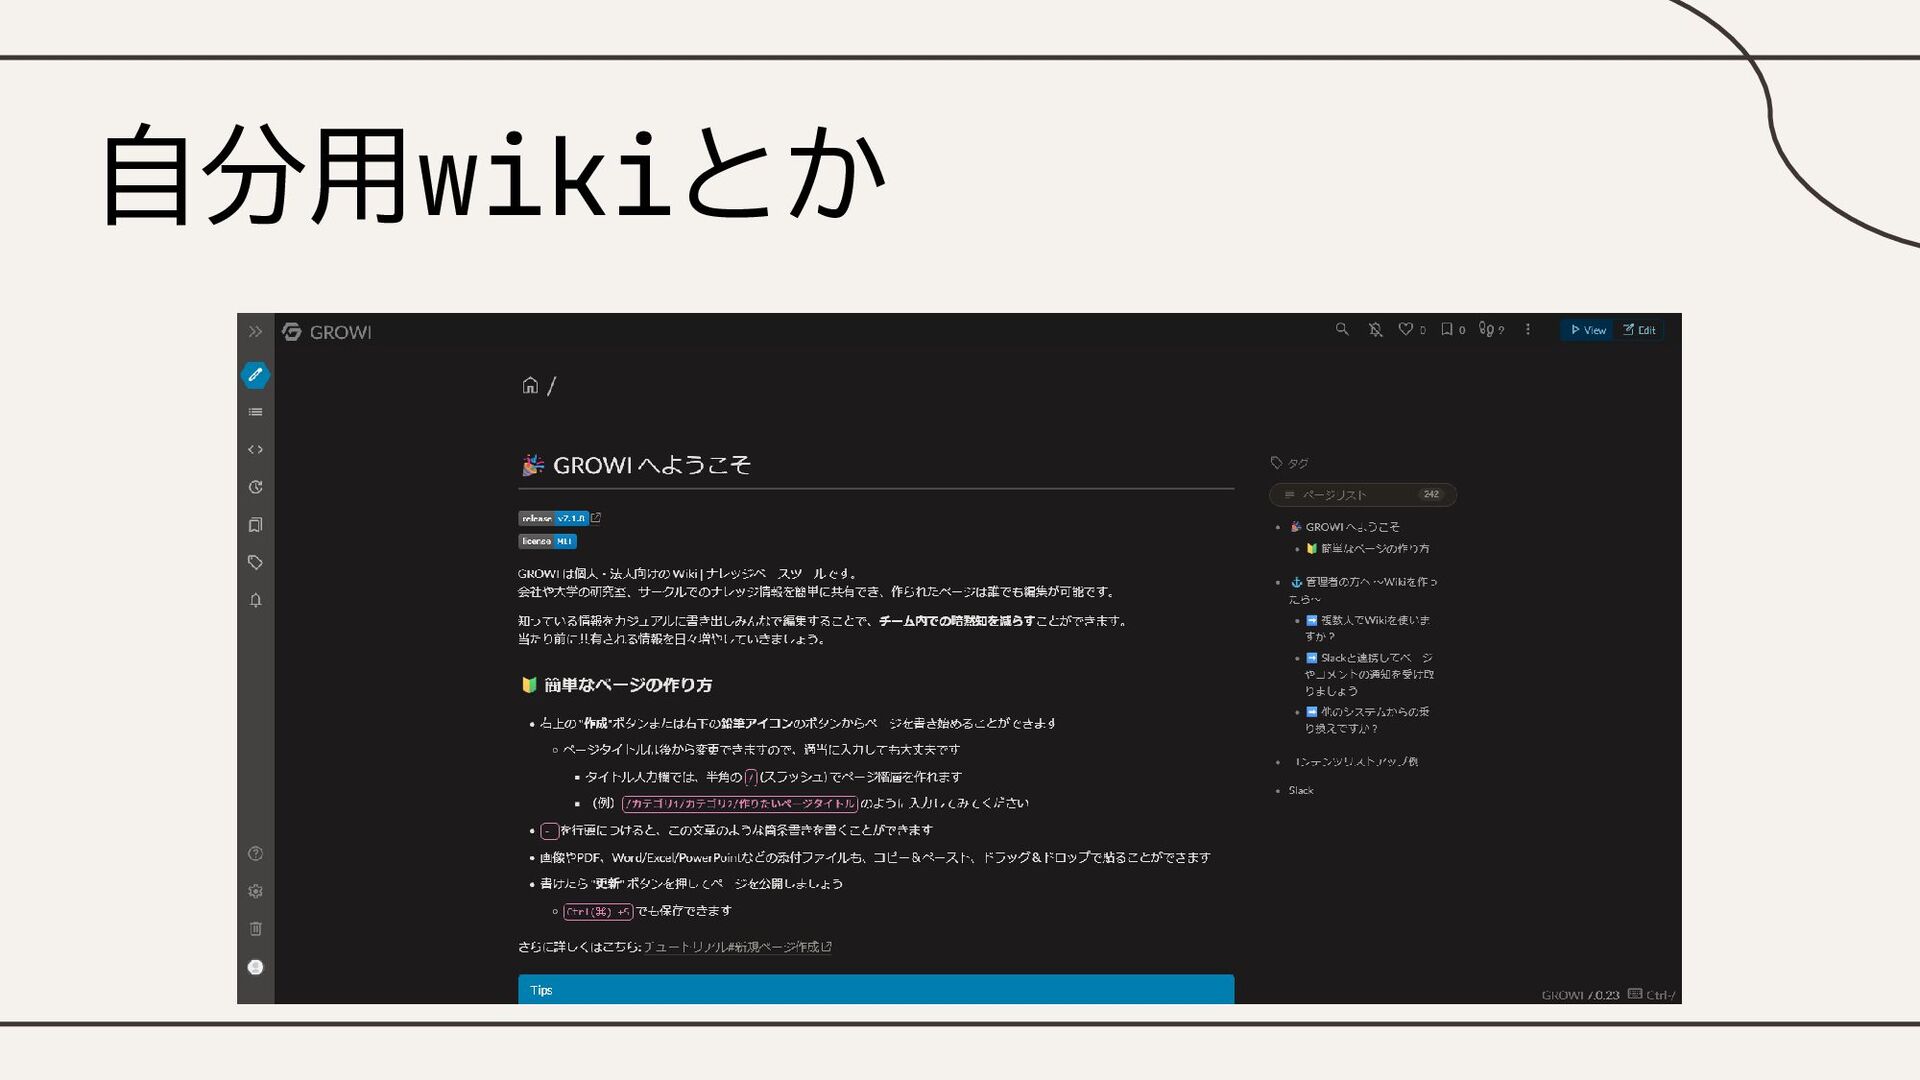Open the three-dot page options menu
The image size is (1920, 1080).
[x=1527, y=329]
